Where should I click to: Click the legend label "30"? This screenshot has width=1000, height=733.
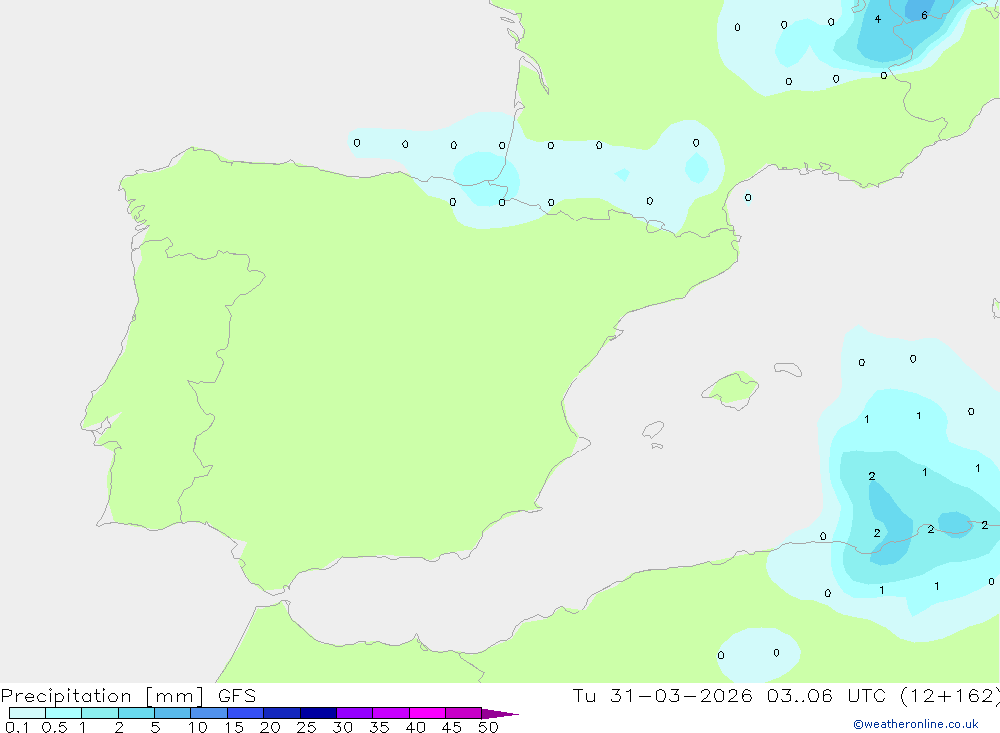pos(343,727)
